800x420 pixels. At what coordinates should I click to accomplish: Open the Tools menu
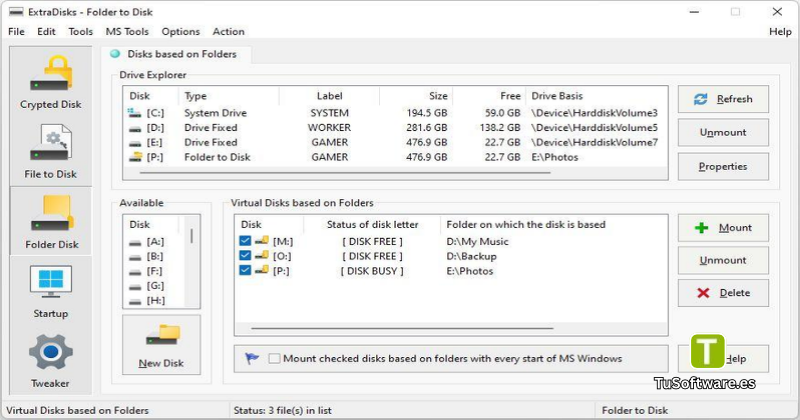pyautogui.click(x=81, y=32)
